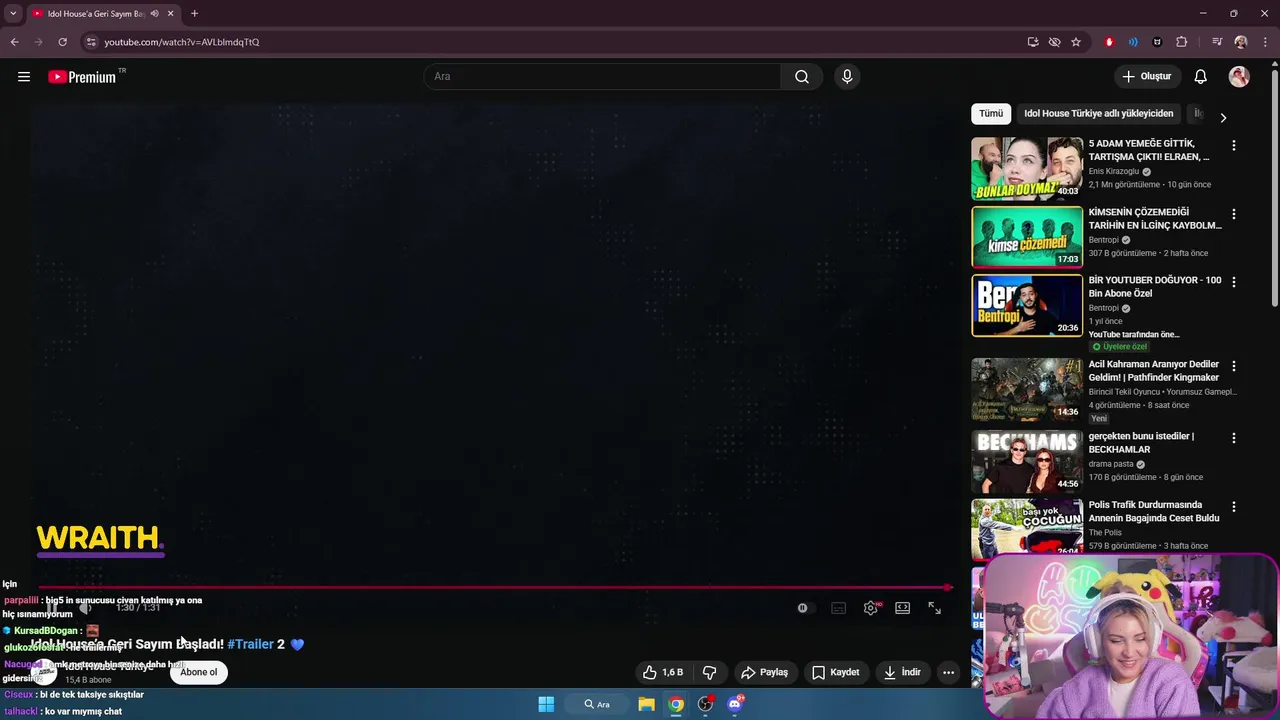Image resolution: width=1280 pixels, height=720 pixels.
Task: Open the red hand adblock extension
Action: pos(1109,42)
